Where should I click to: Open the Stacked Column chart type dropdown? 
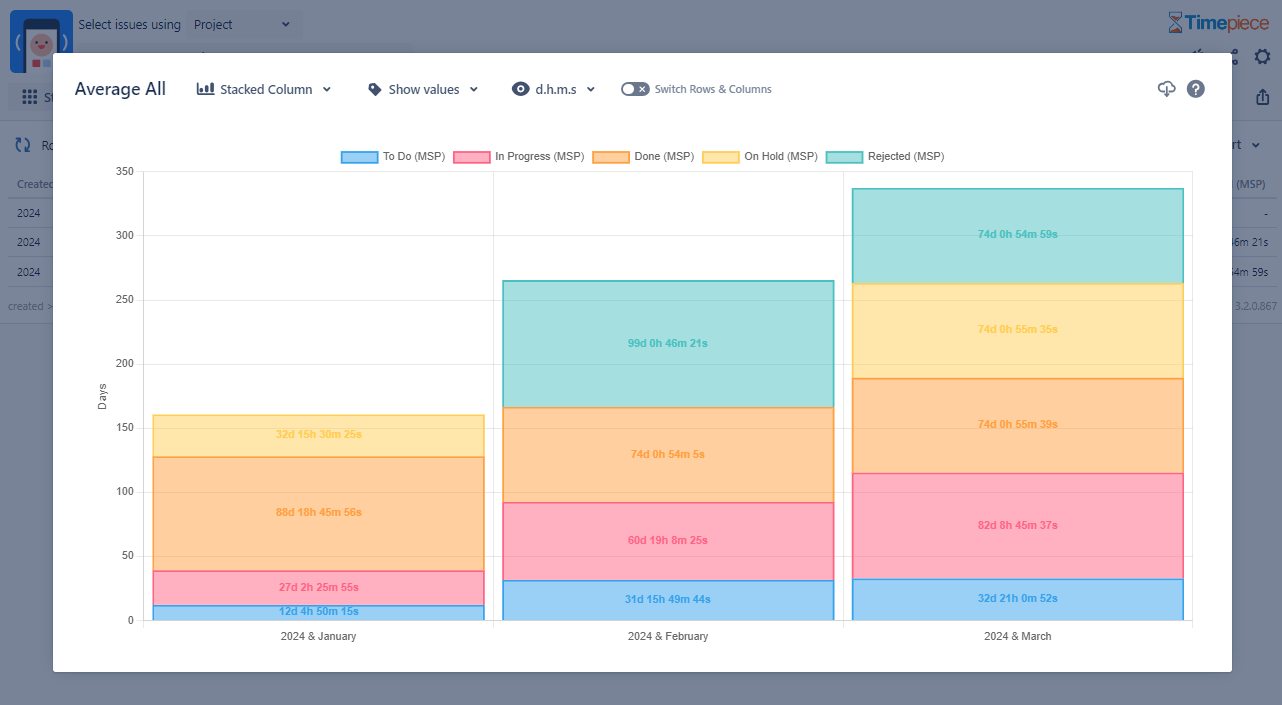click(264, 89)
